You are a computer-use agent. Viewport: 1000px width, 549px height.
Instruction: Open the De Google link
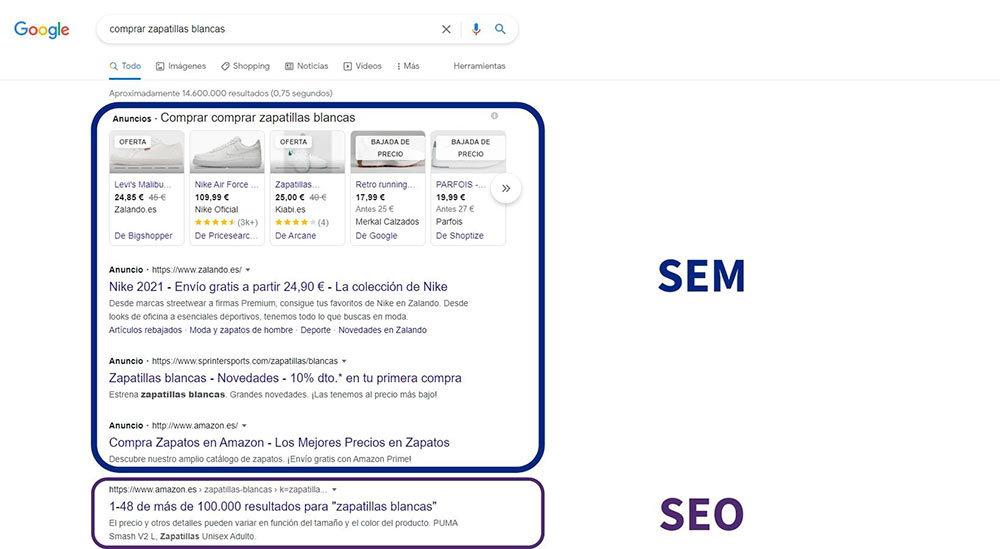[x=376, y=235]
